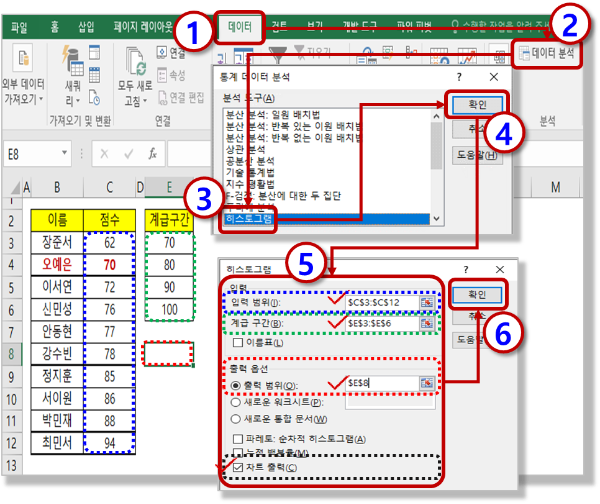Switch to the 홈 tab
This screenshot has width=600, height=504.
(55, 27)
